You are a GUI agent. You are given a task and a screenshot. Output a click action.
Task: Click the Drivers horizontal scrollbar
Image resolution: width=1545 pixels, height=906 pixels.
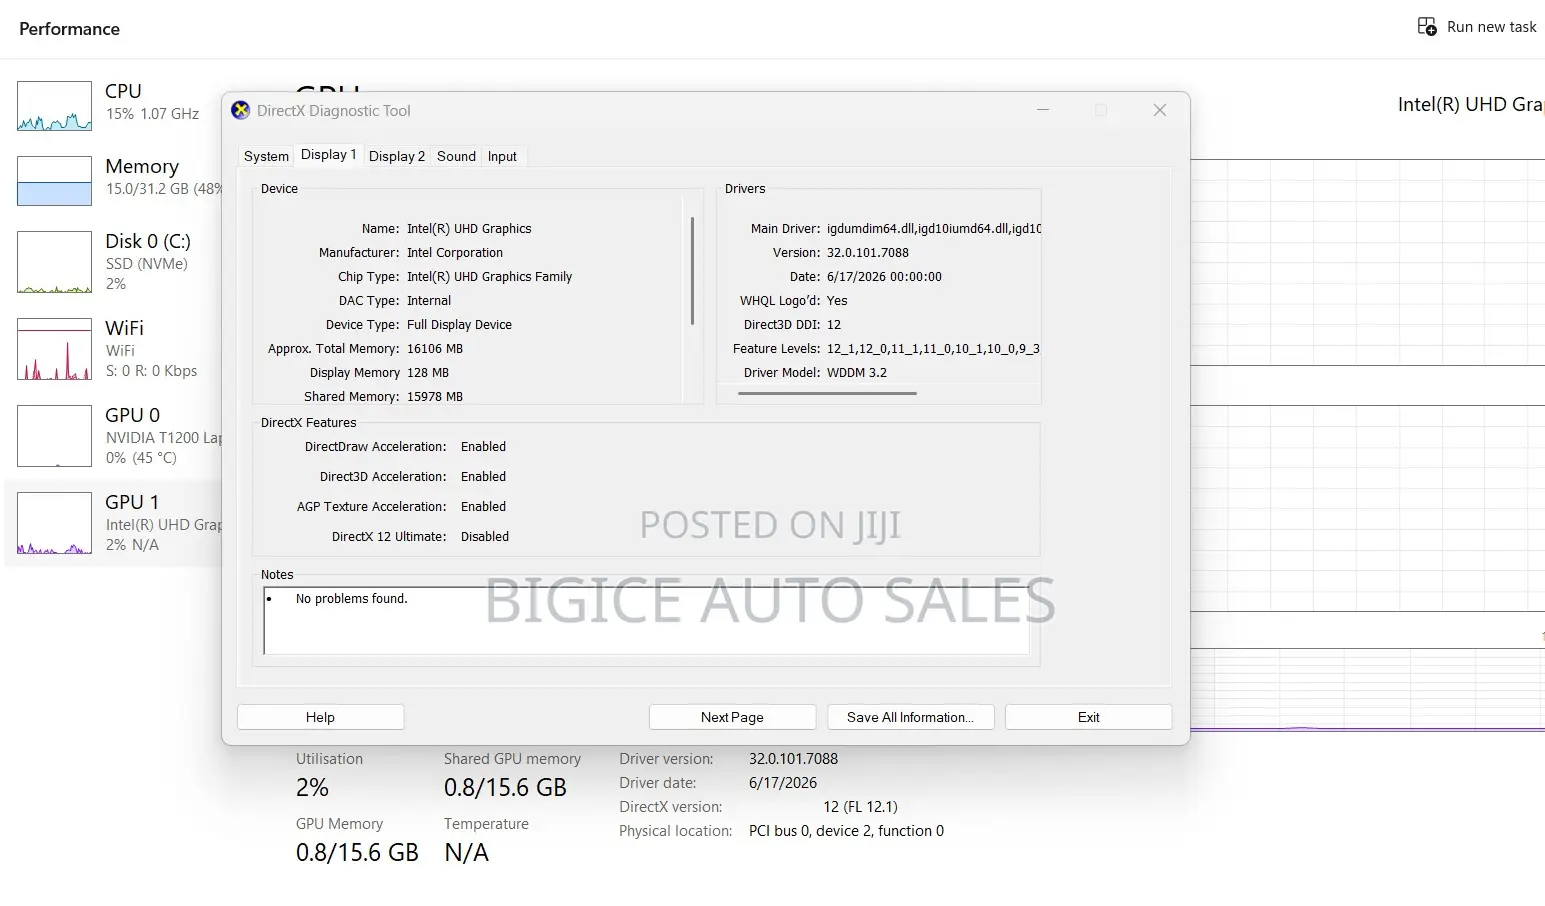point(827,393)
